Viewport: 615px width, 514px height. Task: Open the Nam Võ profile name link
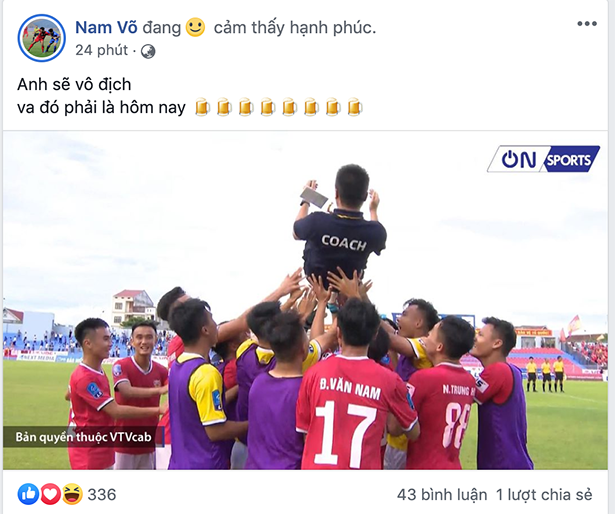pos(106,27)
